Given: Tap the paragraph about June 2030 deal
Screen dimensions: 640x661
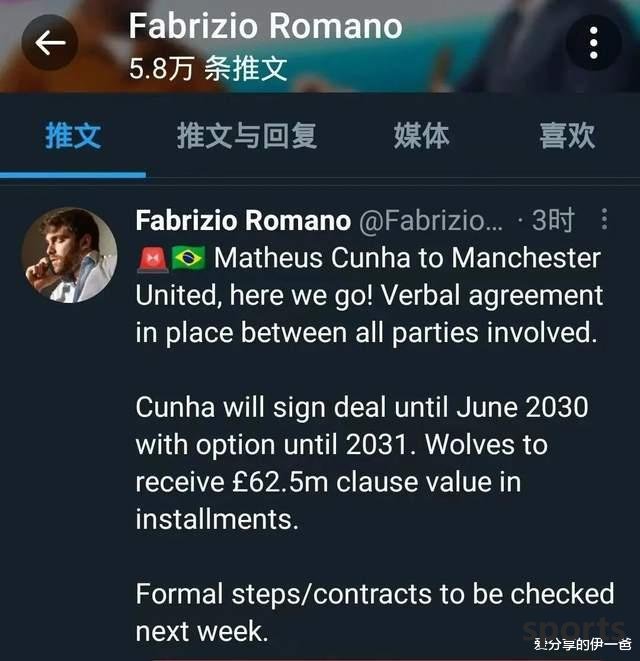Looking at the screenshot, I should point(362,463).
